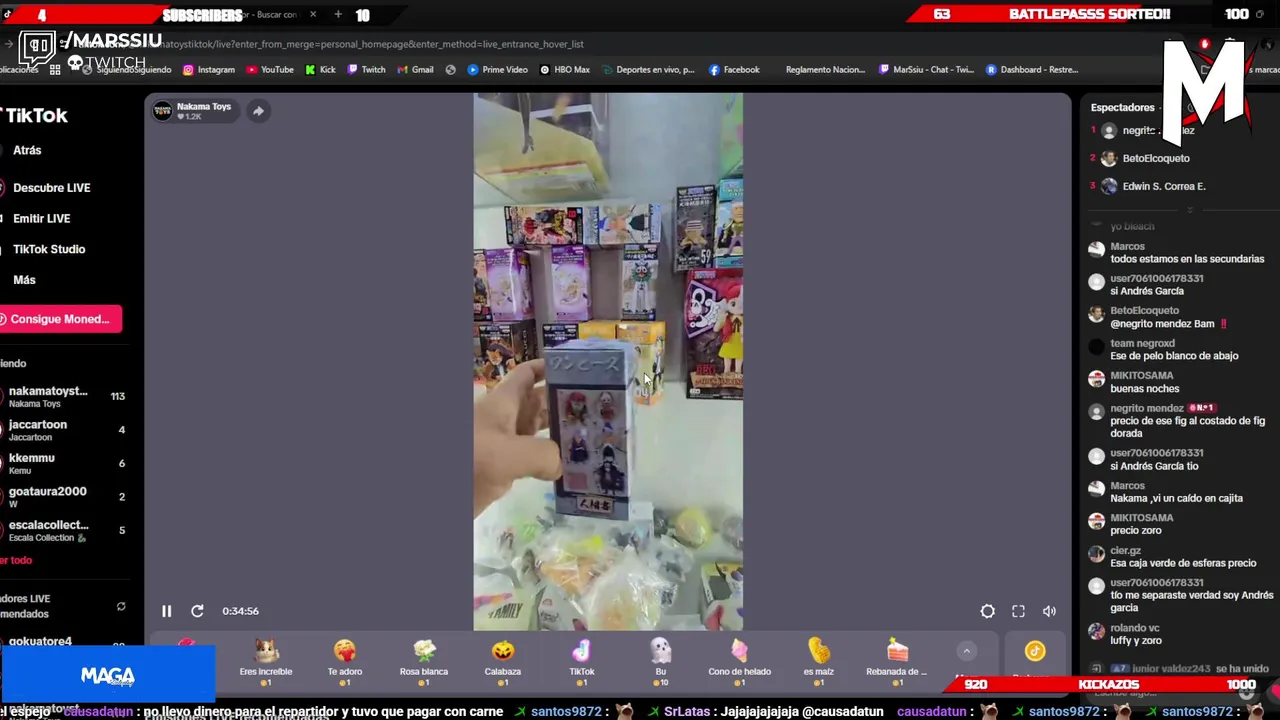Go back with Atrás
This screenshot has width=1280, height=720.
pyautogui.click(x=27, y=150)
